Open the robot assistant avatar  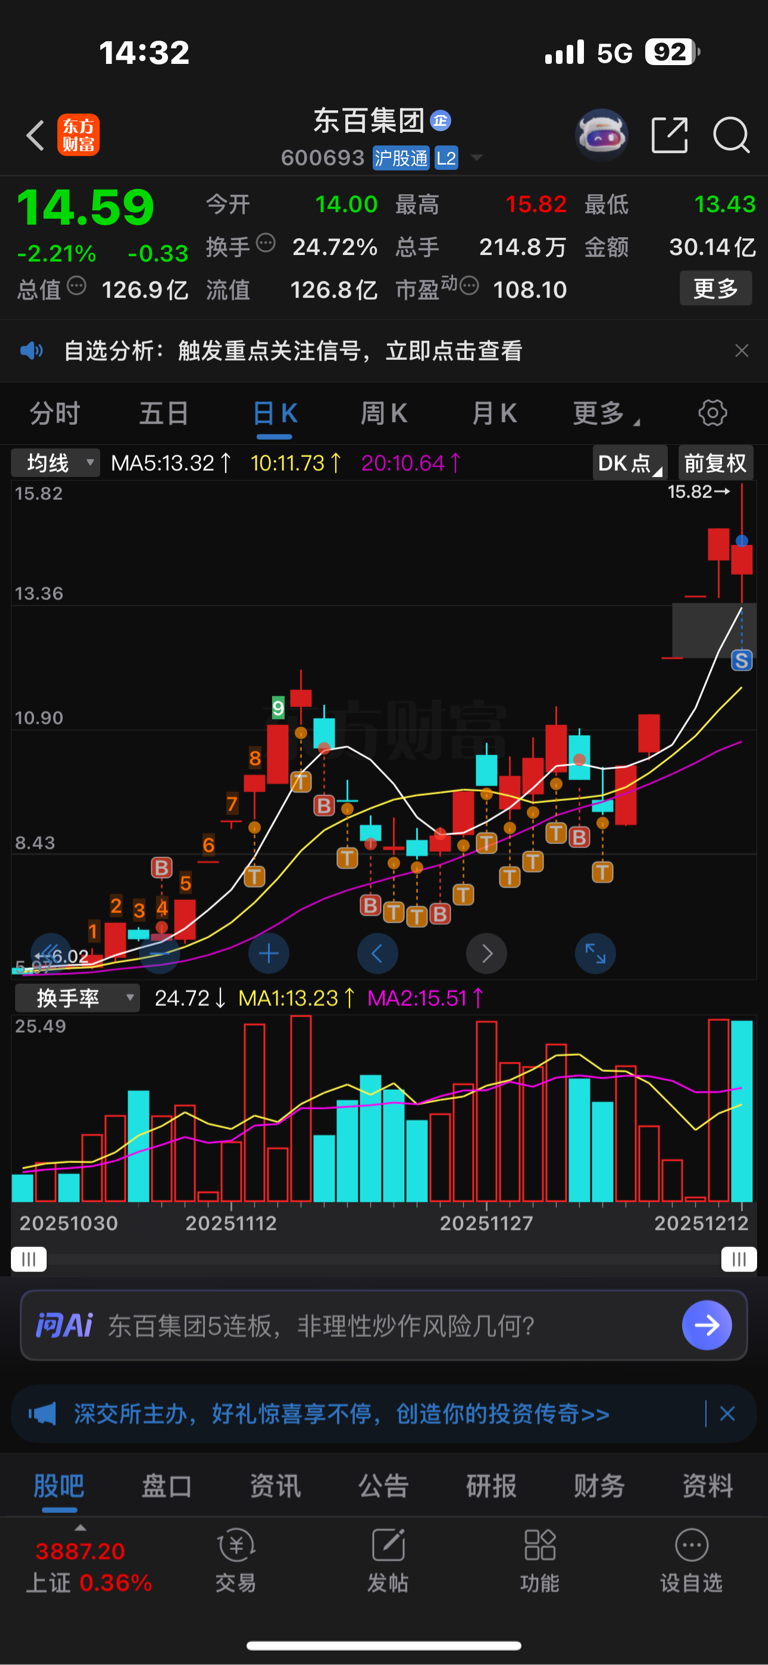pyautogui.click(x=601, y=134)
